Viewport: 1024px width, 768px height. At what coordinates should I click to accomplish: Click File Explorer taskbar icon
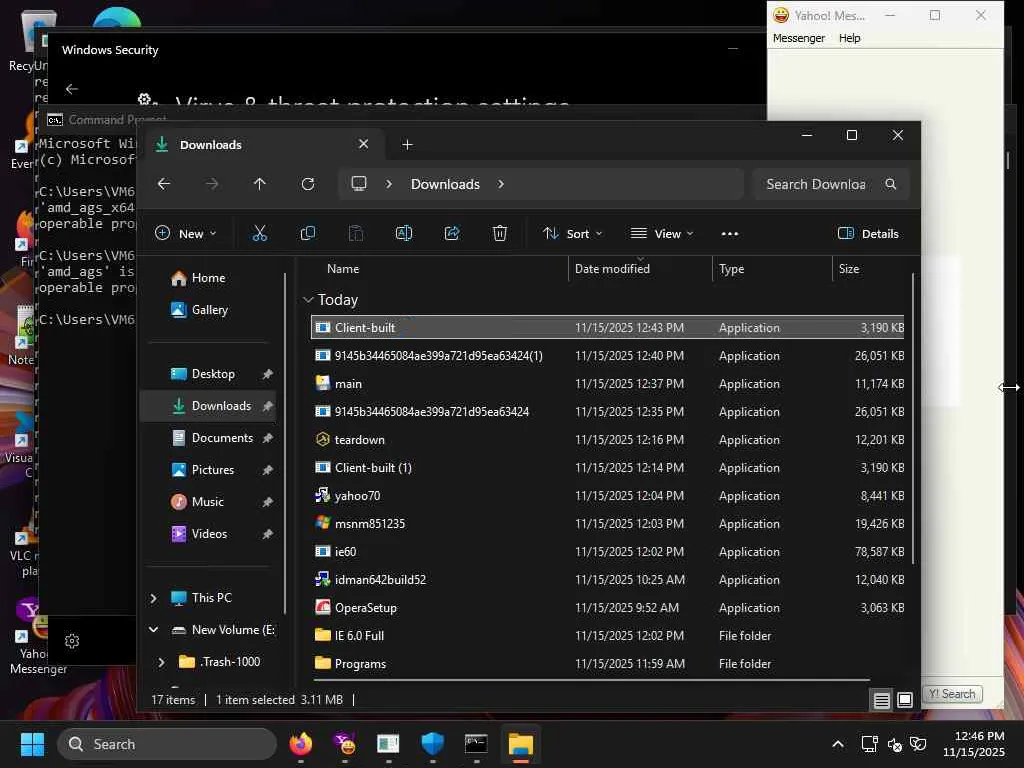pyautogui.click(x=520, y=744)
